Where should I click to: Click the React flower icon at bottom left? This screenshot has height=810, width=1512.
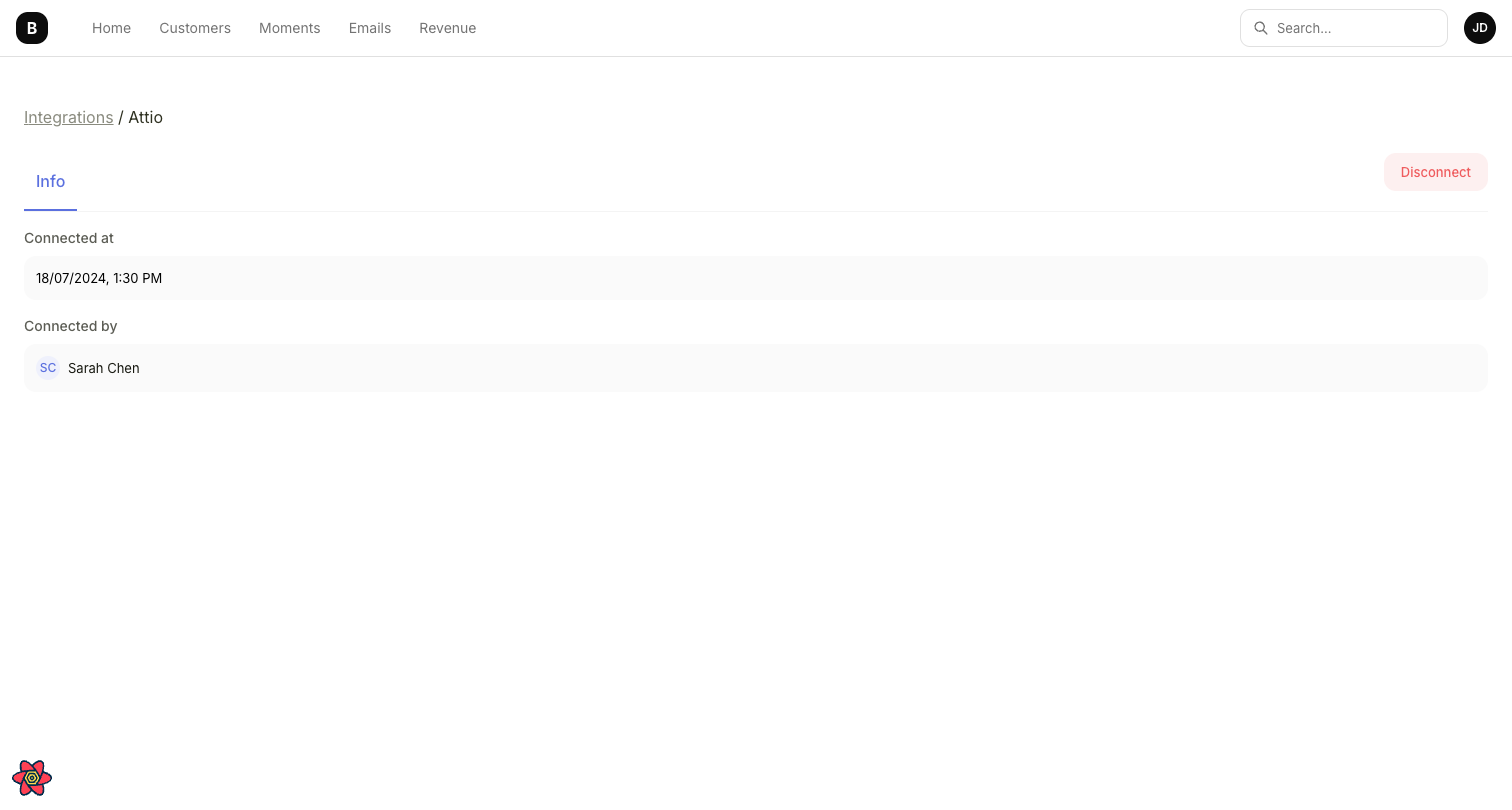[31, 777]
